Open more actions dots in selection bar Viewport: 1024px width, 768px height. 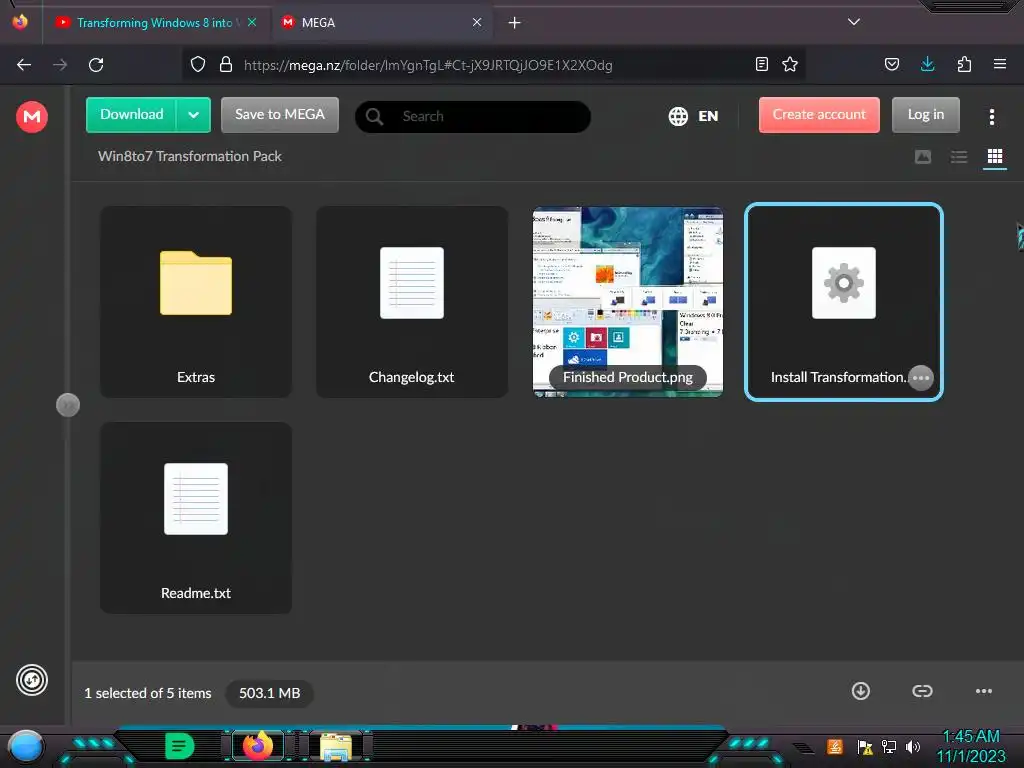984,691
